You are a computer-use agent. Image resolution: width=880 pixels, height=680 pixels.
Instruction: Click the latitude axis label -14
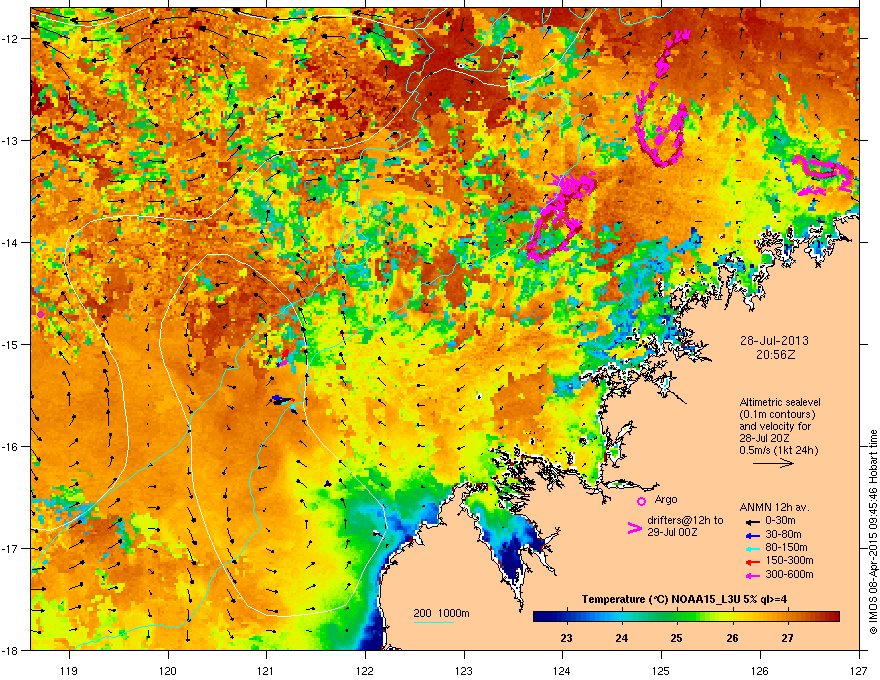point(10,242)
